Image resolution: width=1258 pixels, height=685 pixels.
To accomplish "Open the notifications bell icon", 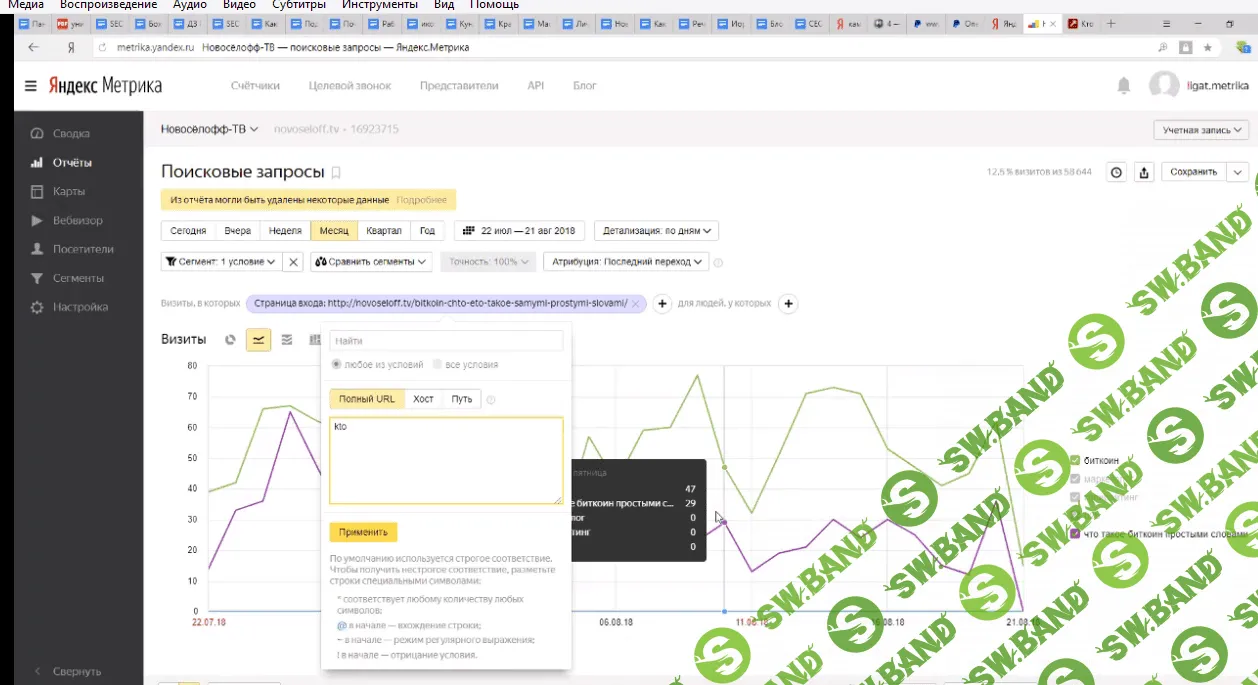I will (x=1124, y=86).
